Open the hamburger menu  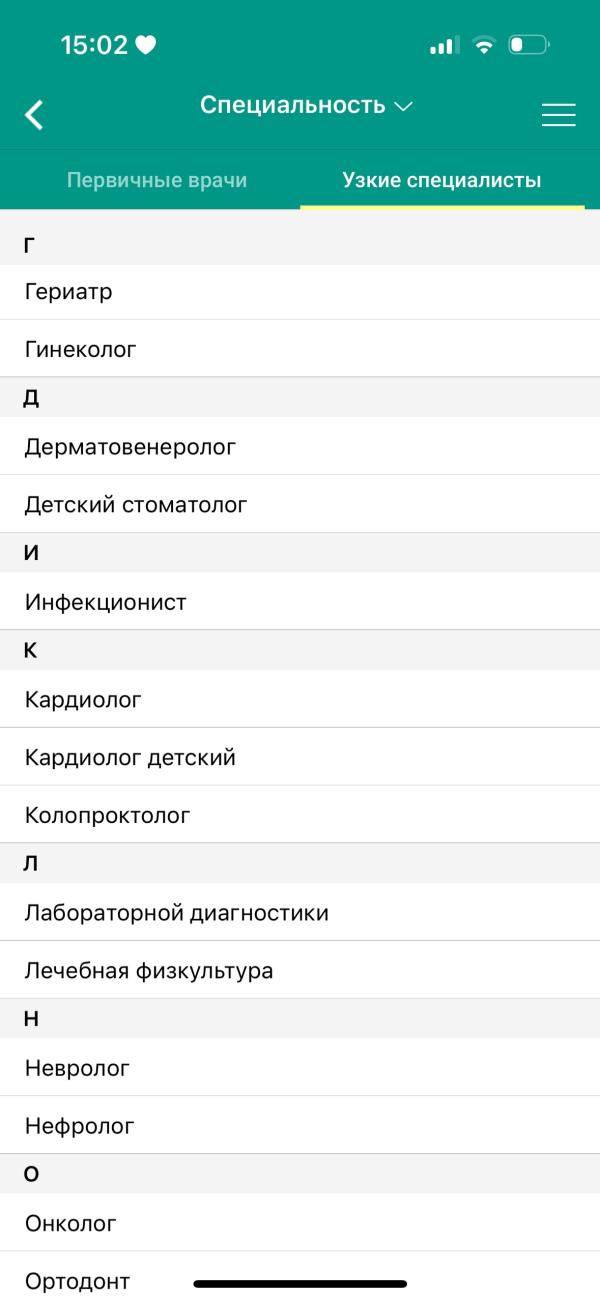coord(558,115)
